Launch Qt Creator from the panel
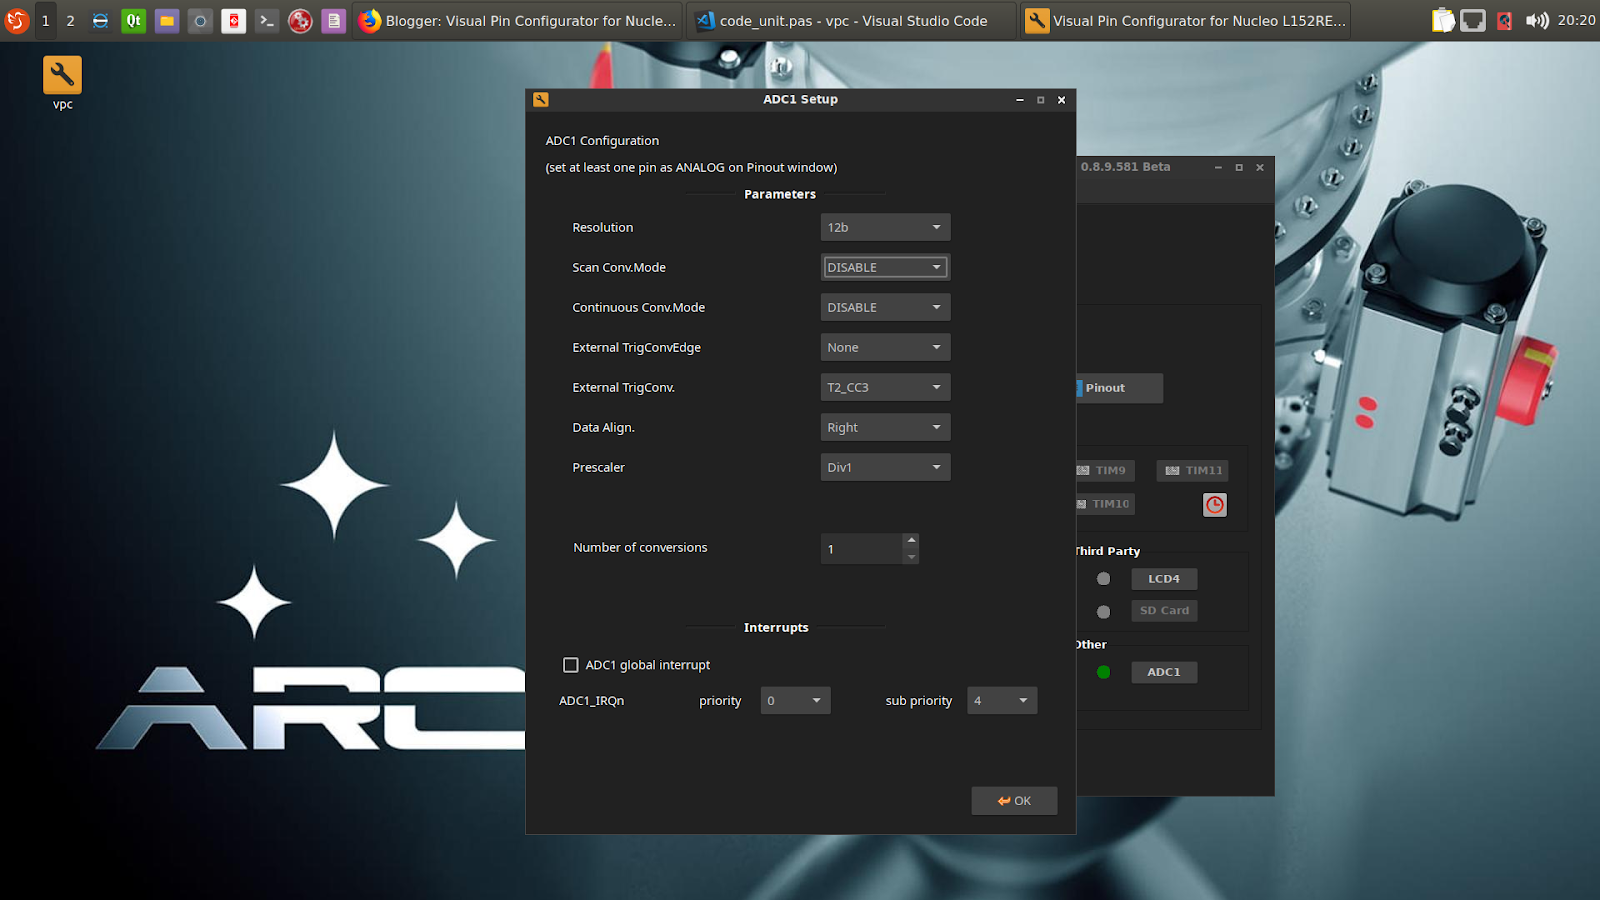Image resolution: width=1600 pixels, height=900 pixels. [133, 21]
